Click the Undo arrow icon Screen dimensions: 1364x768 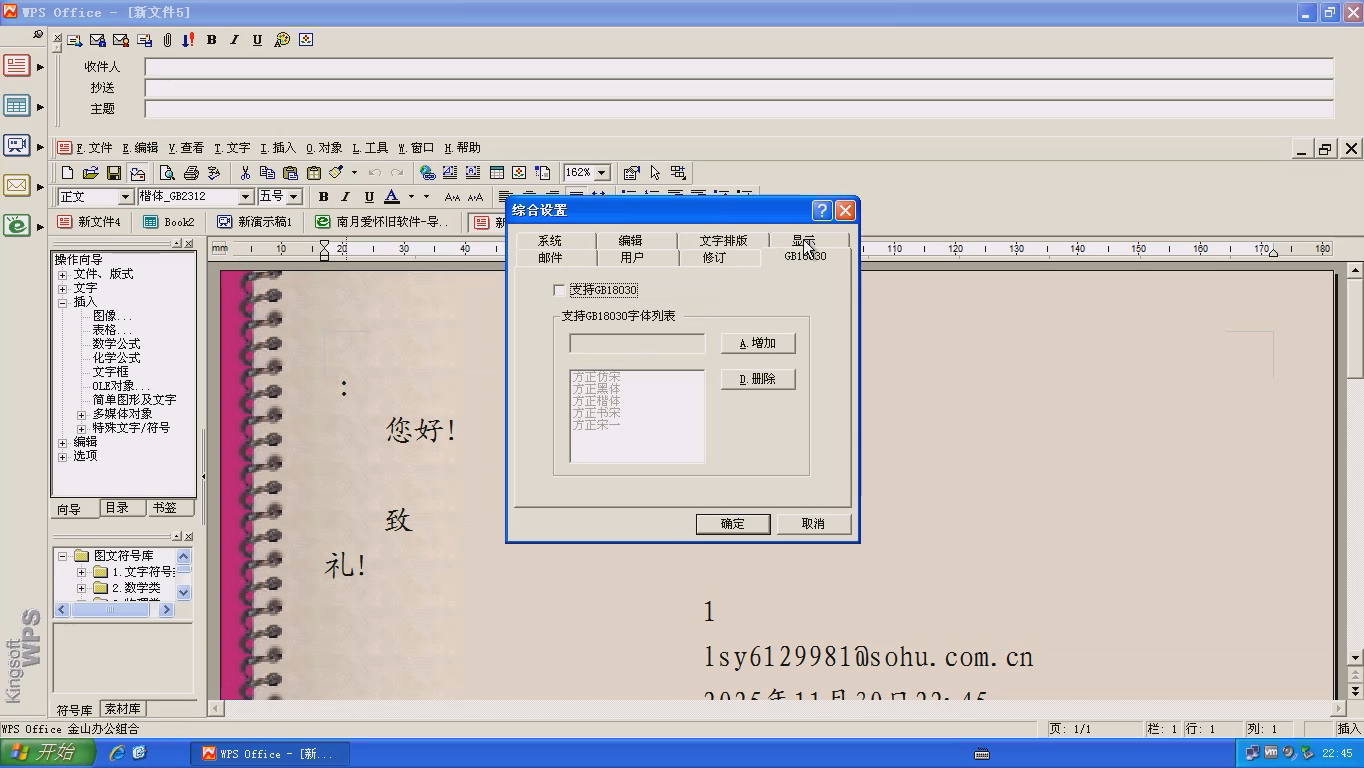coord(375,173)
